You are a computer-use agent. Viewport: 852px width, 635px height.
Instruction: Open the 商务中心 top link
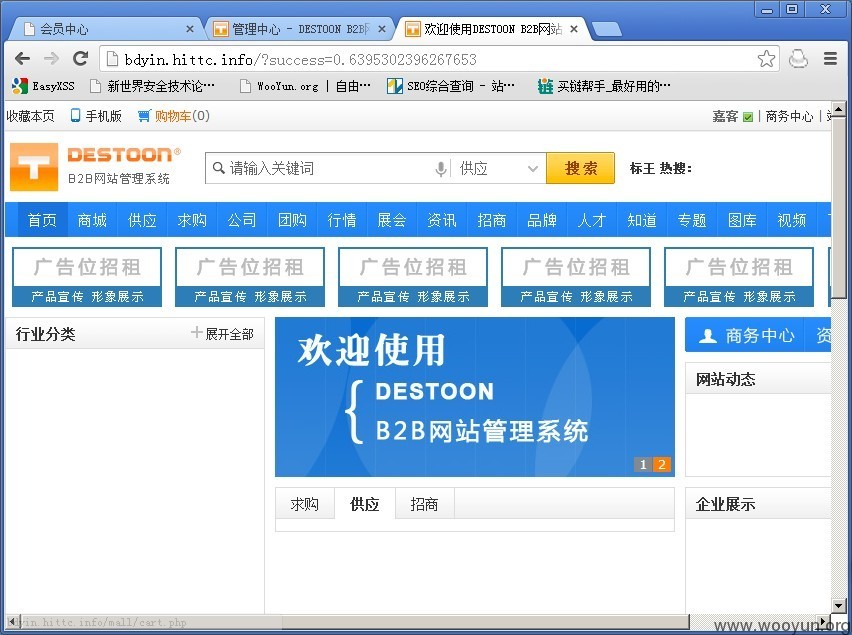789,116
